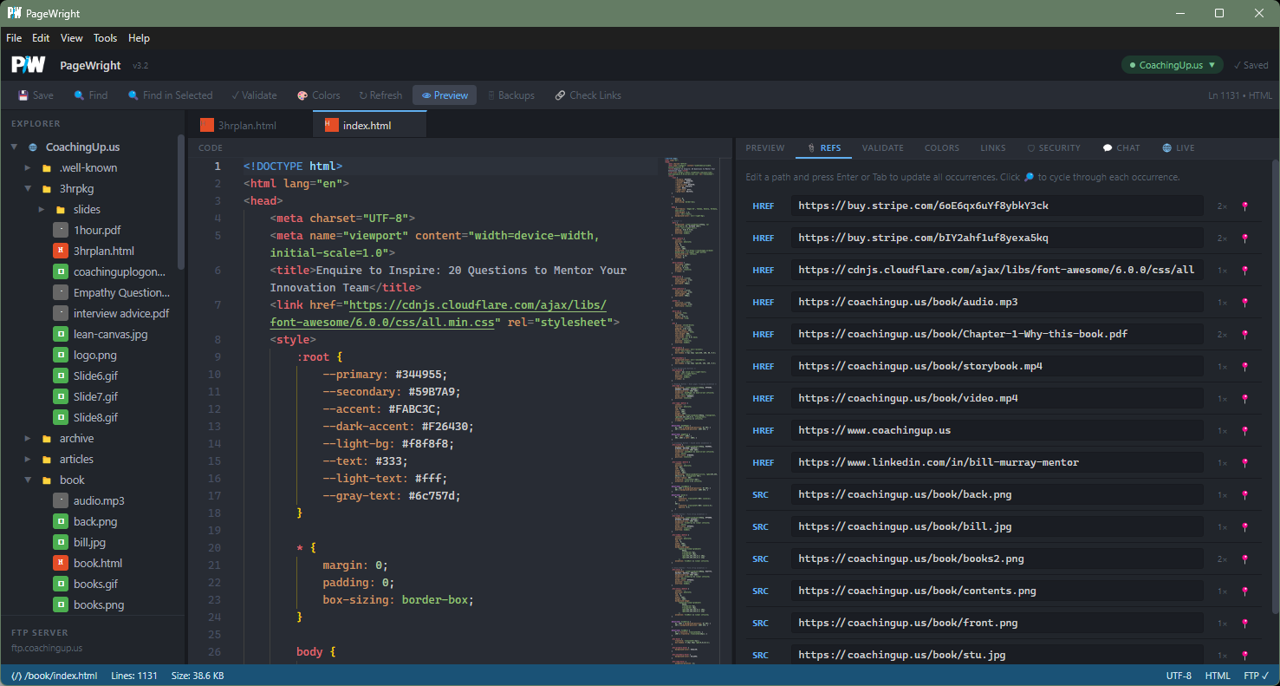Click the PageWright logo in the header

pos(27,64)
